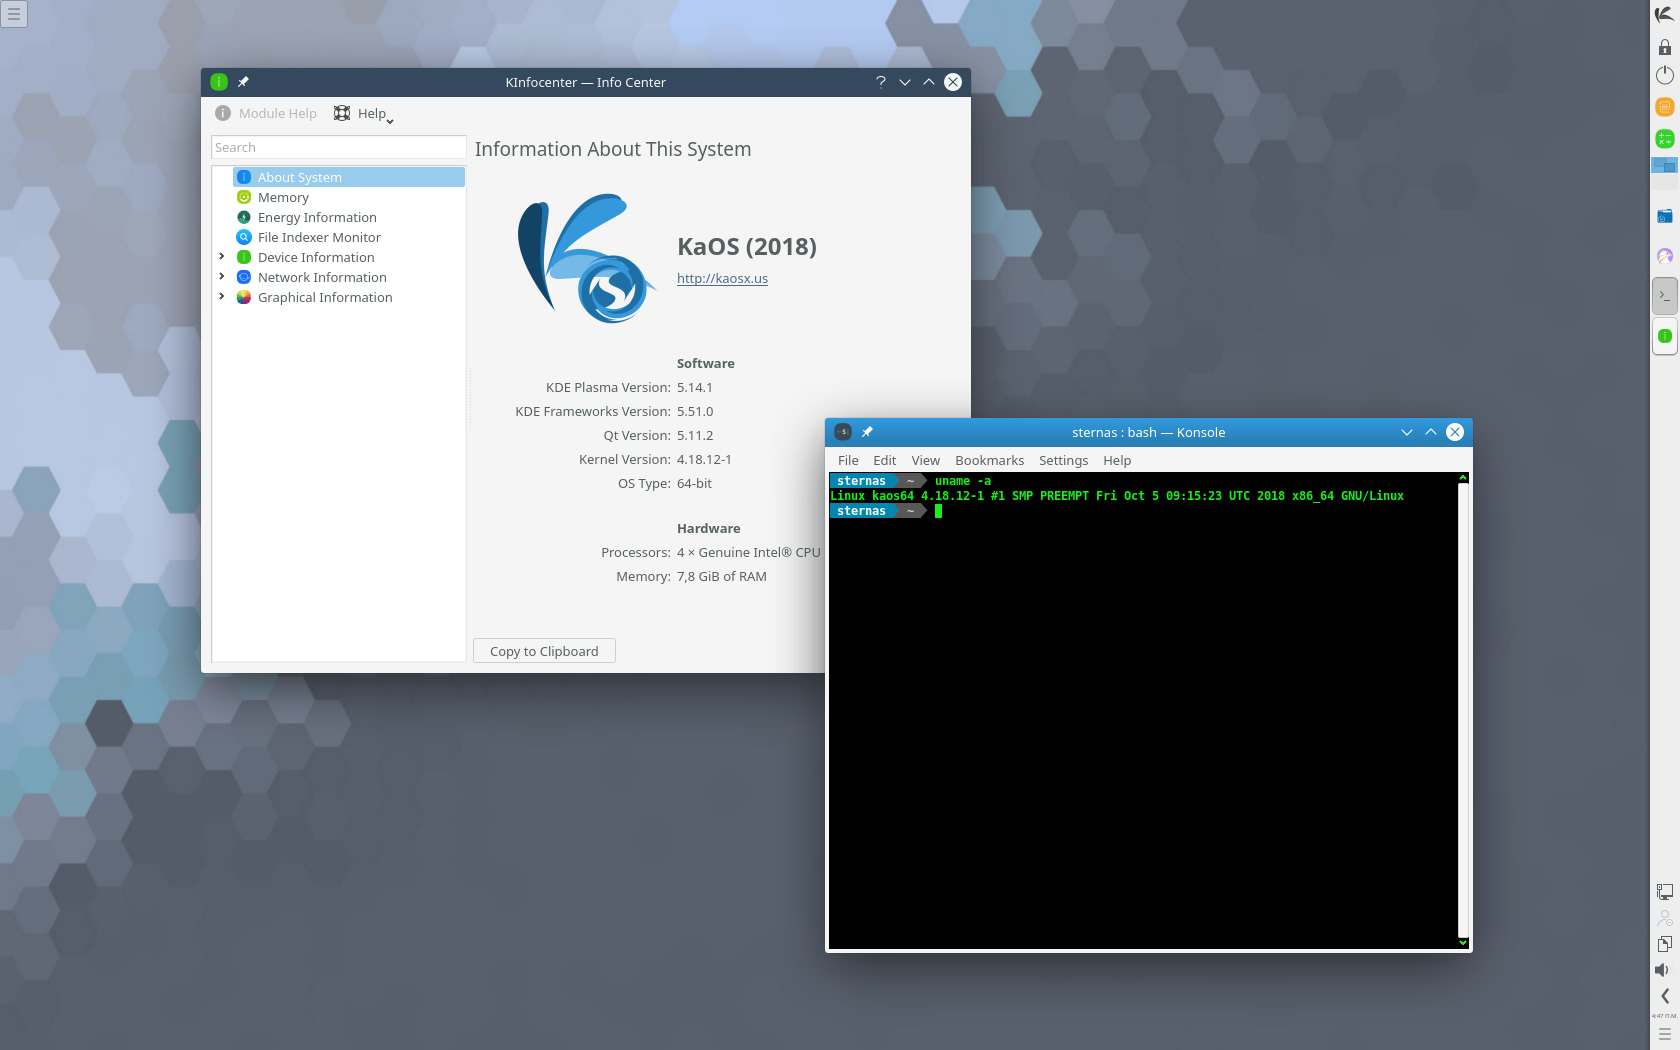Open the clipboard tray icon
Screen dimensions: 1680x1050
click(x=1664, y=944)
